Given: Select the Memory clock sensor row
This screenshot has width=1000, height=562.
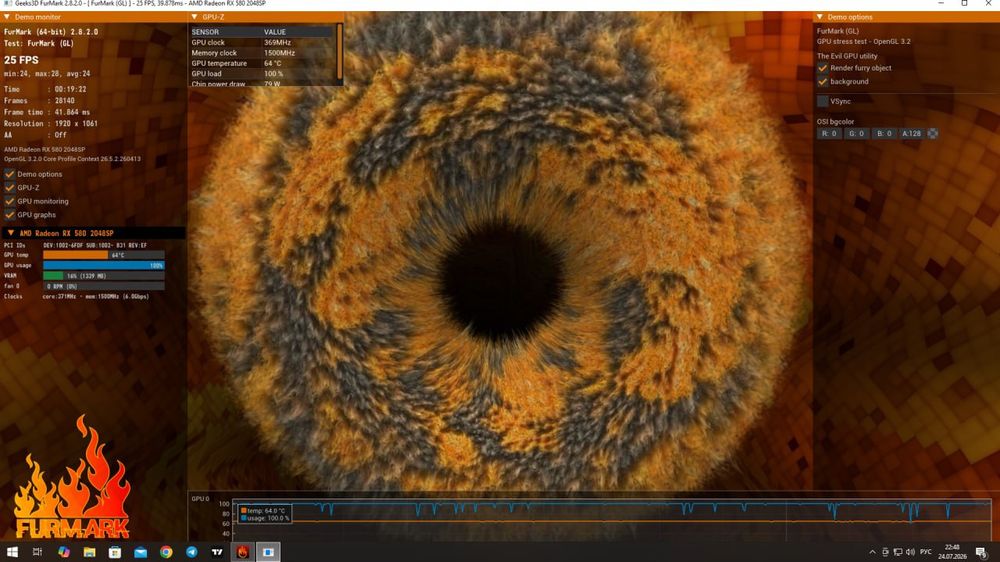Looking at the screenshot, I should tap(262, 53).
